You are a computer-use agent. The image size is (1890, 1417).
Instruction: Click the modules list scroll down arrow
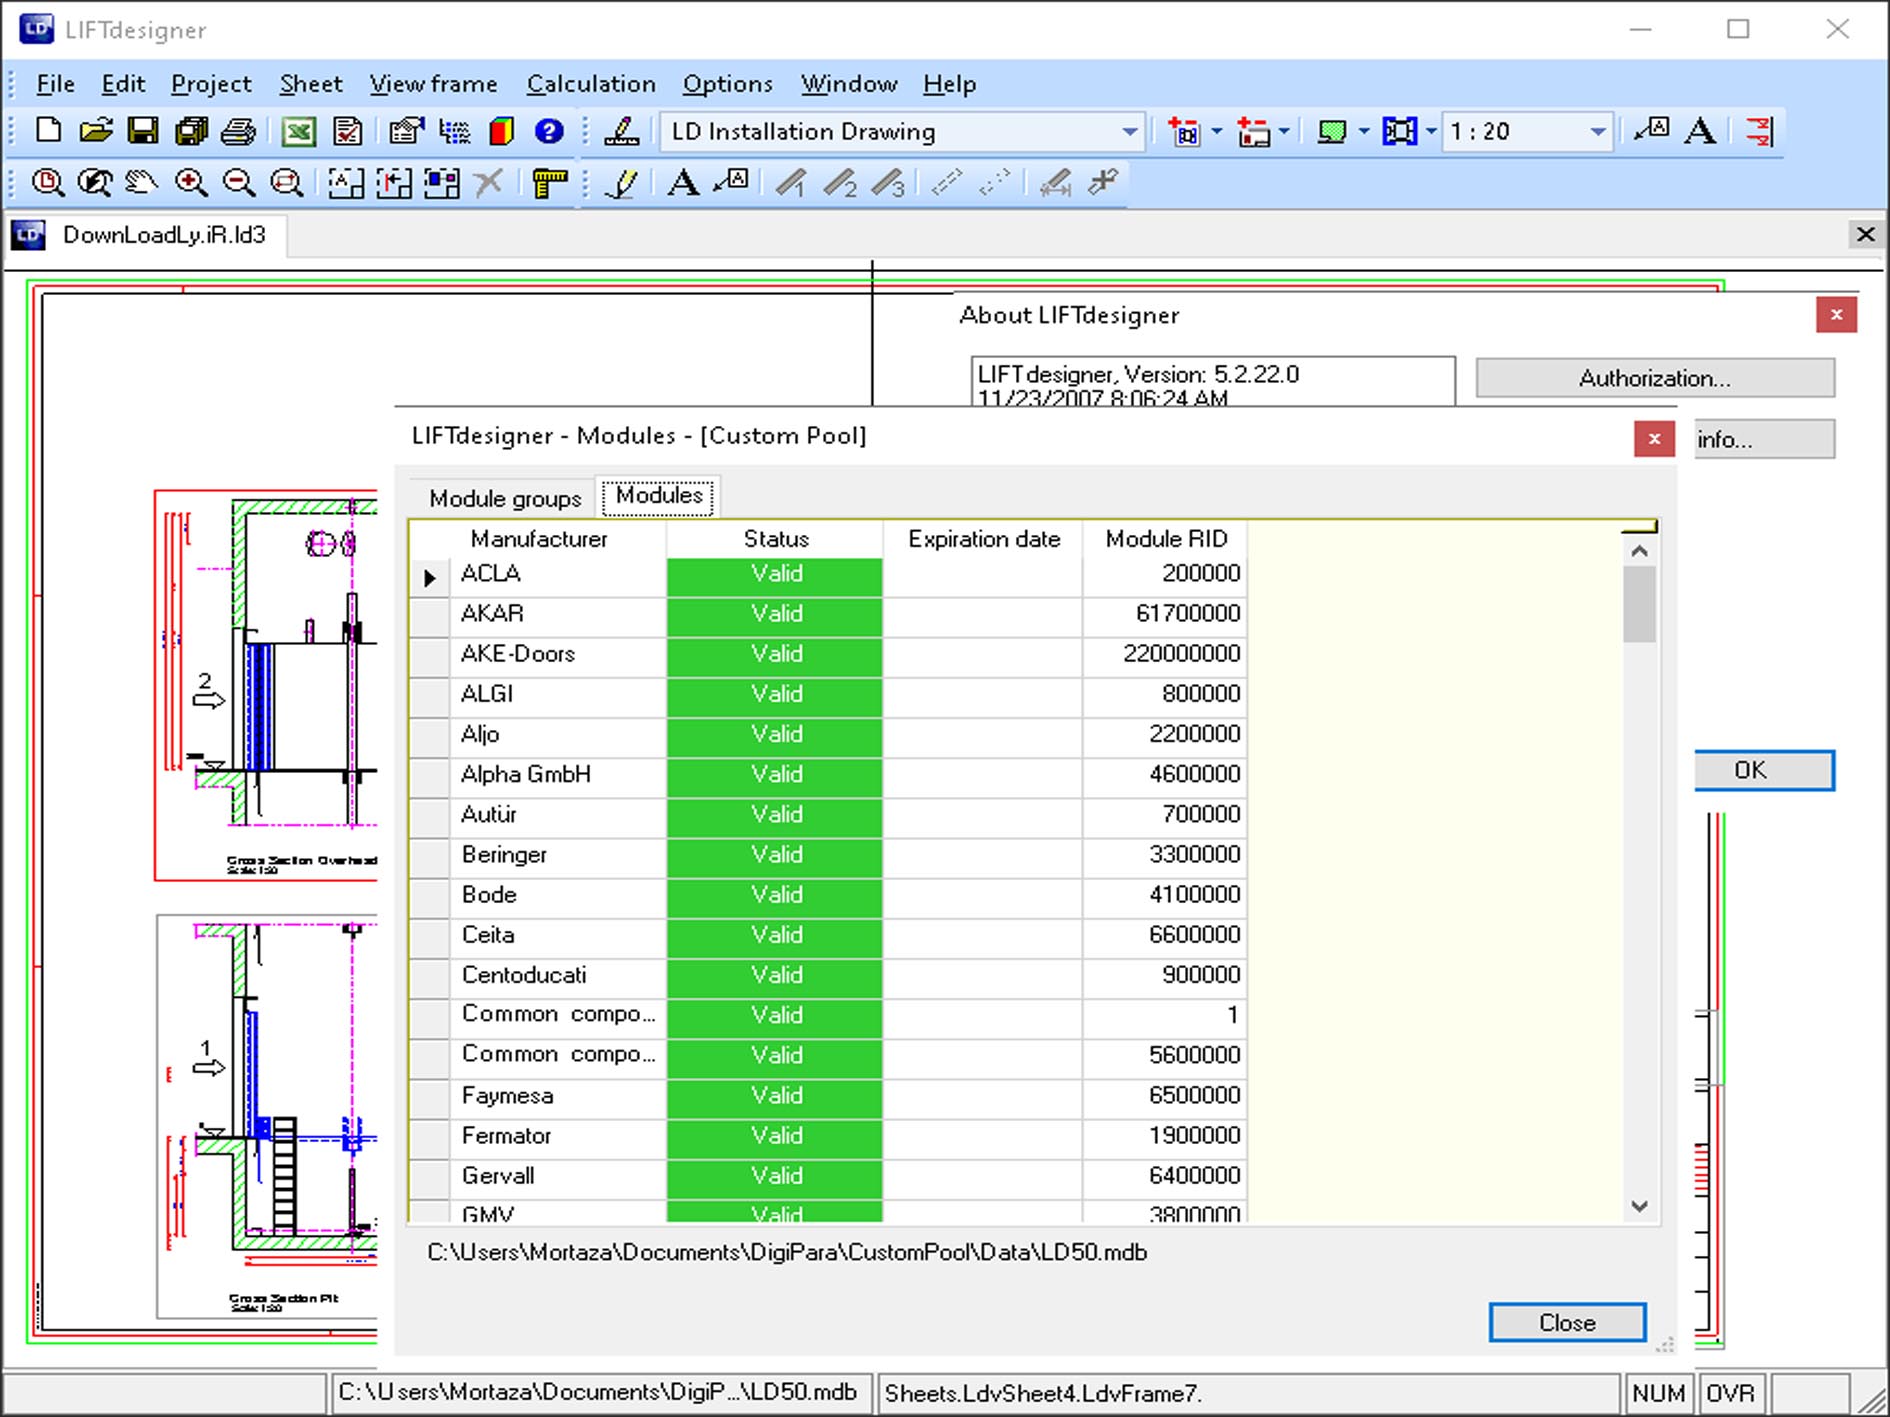pos(1639,1206)
